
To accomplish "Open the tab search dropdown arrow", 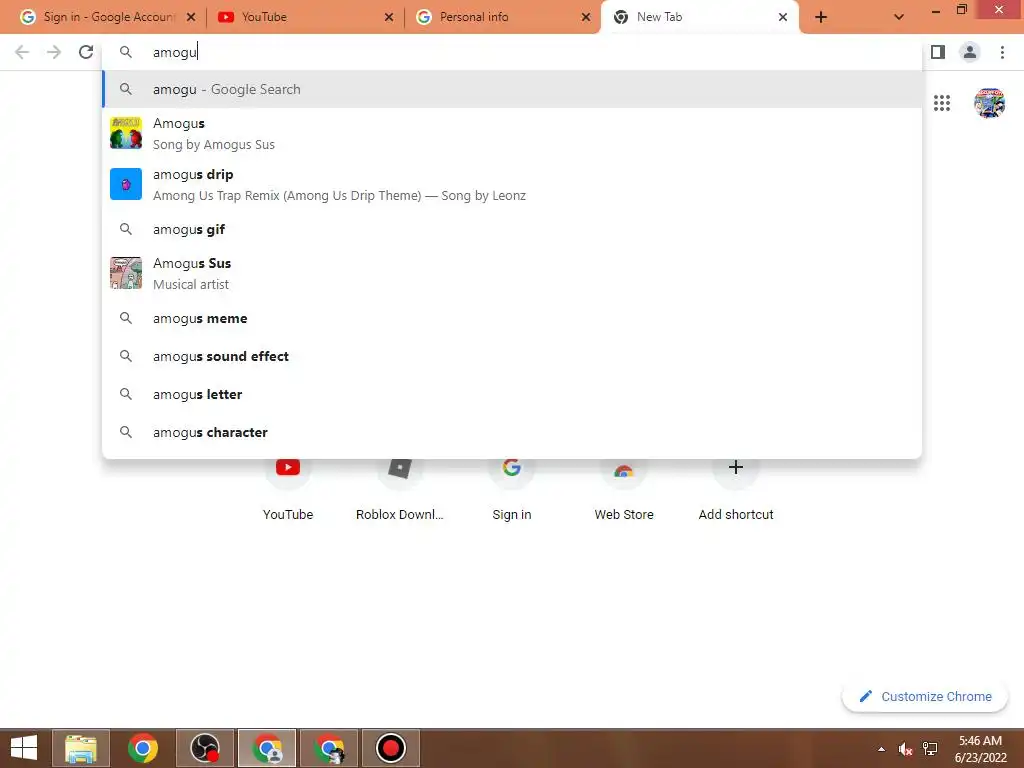I will pos(899,17).
